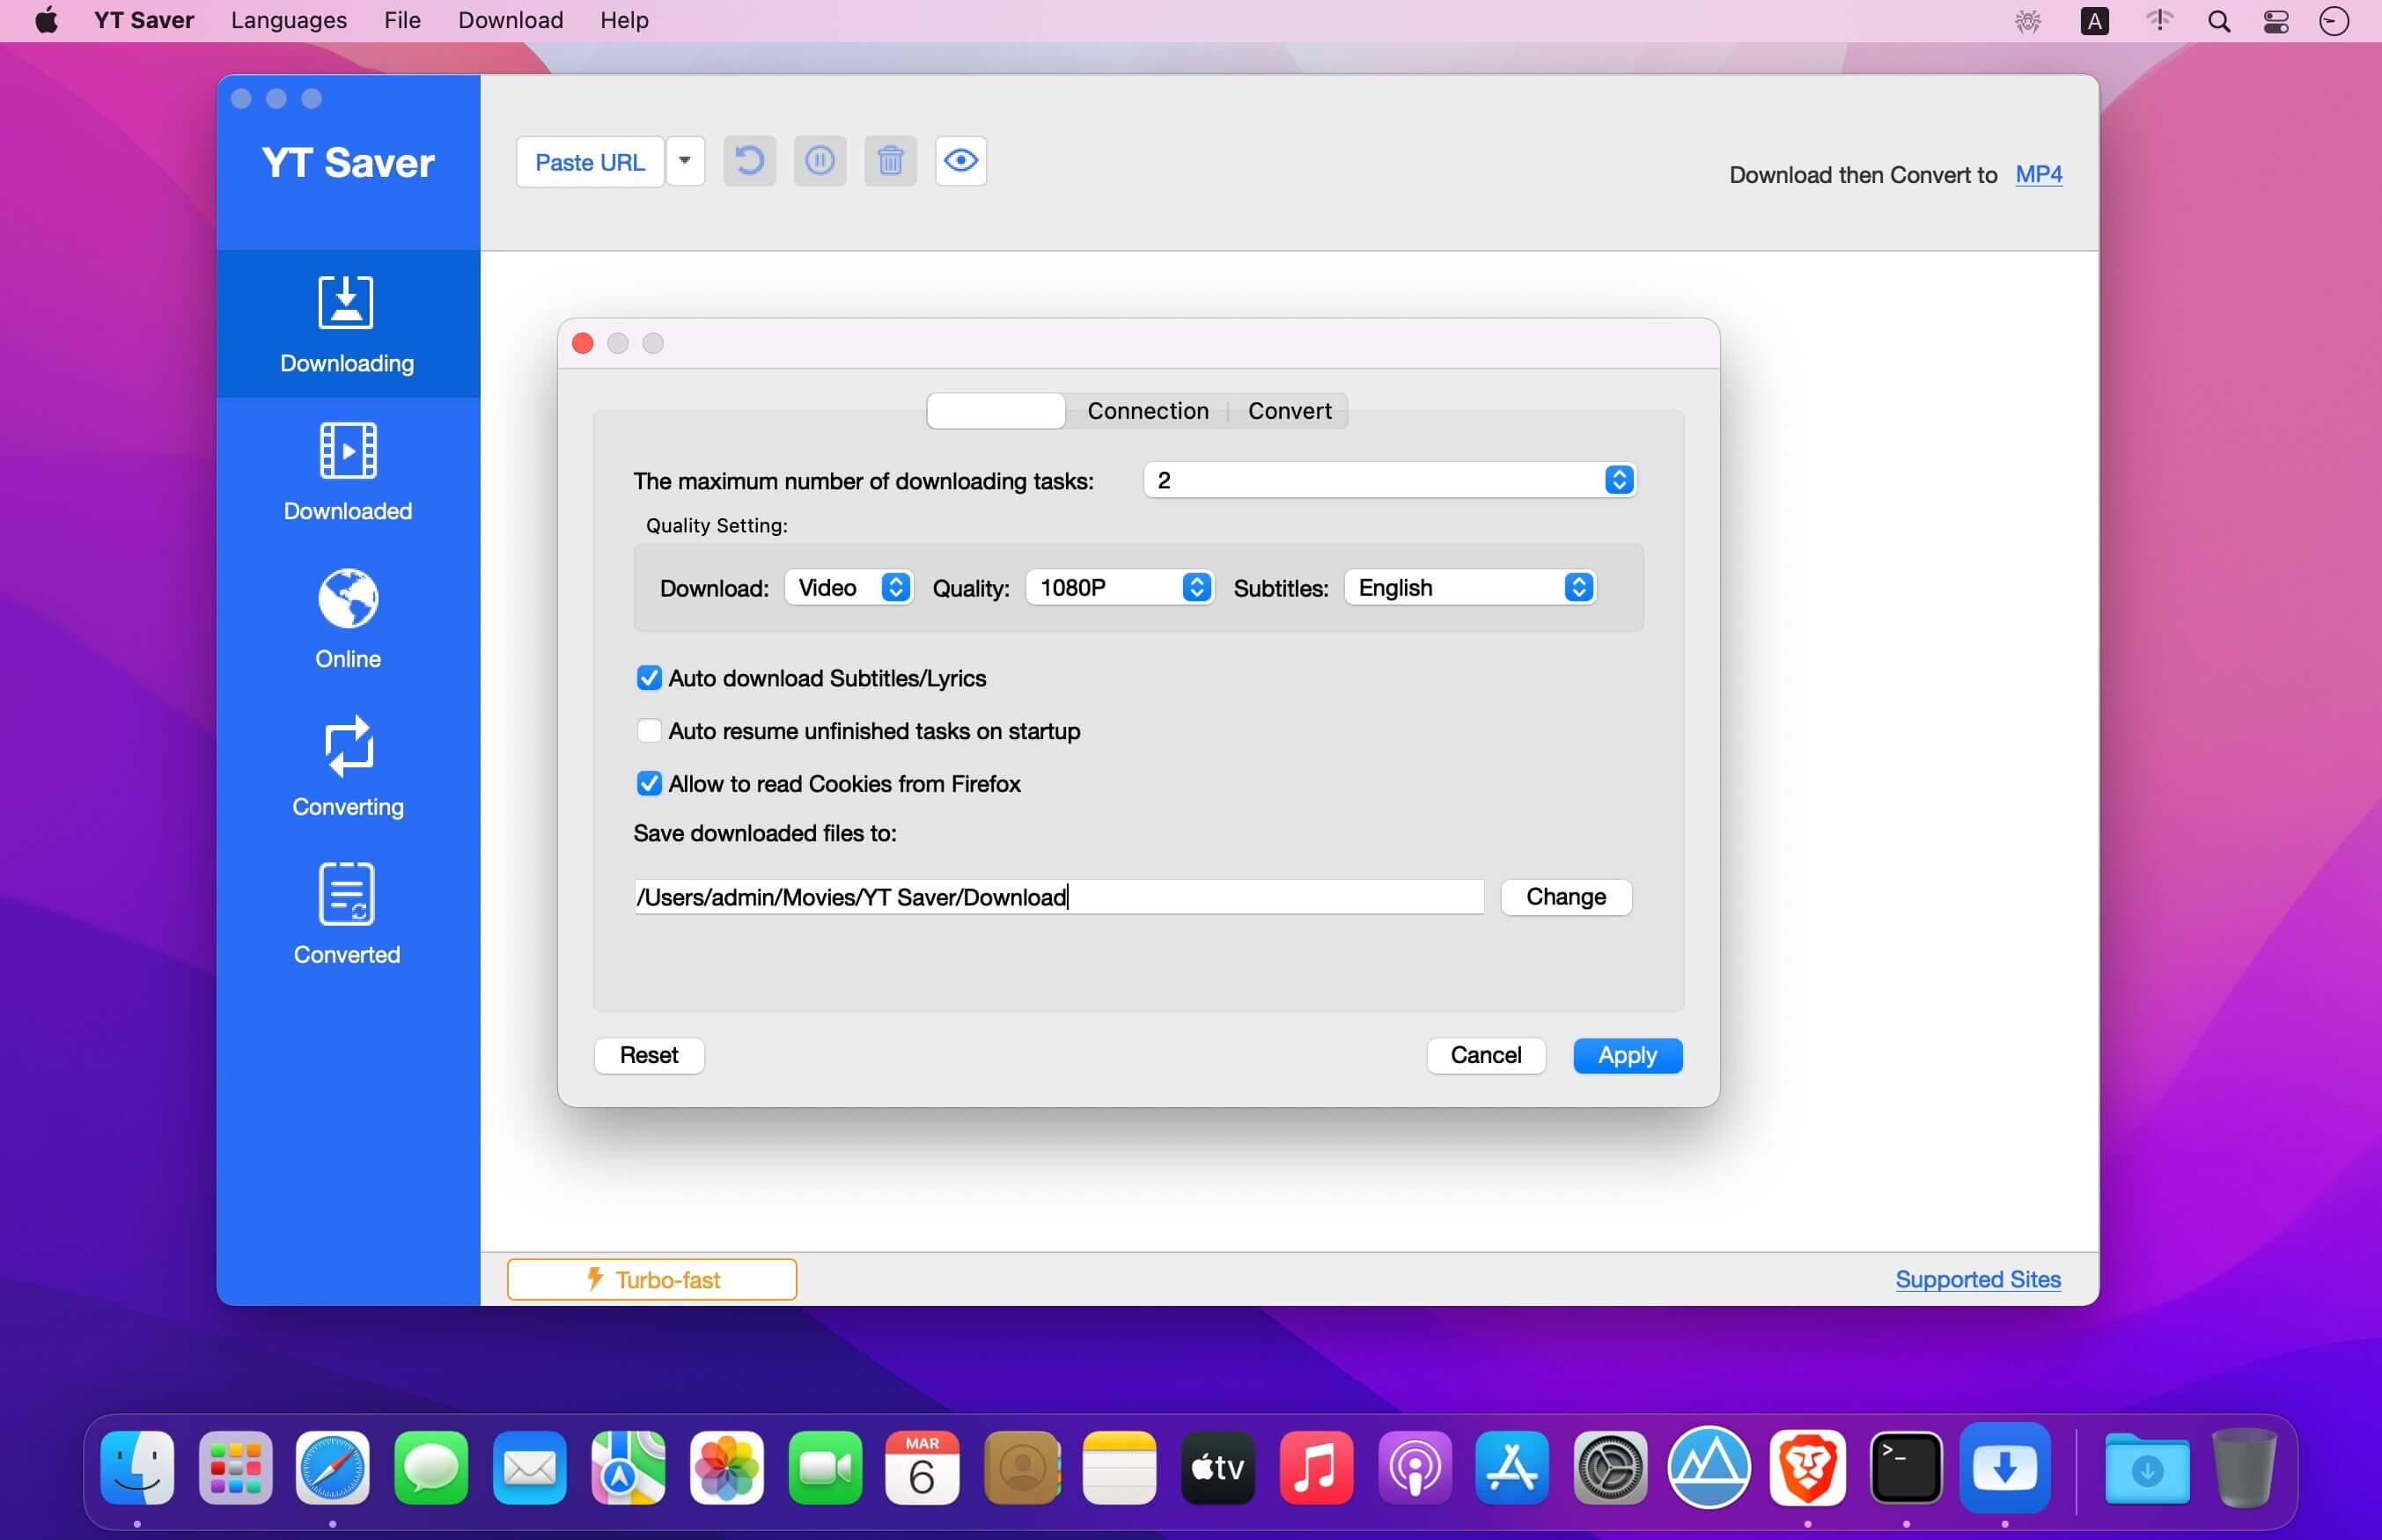Switch to the Convert tab
2382x1540 pixels.
coord(1290,408)
